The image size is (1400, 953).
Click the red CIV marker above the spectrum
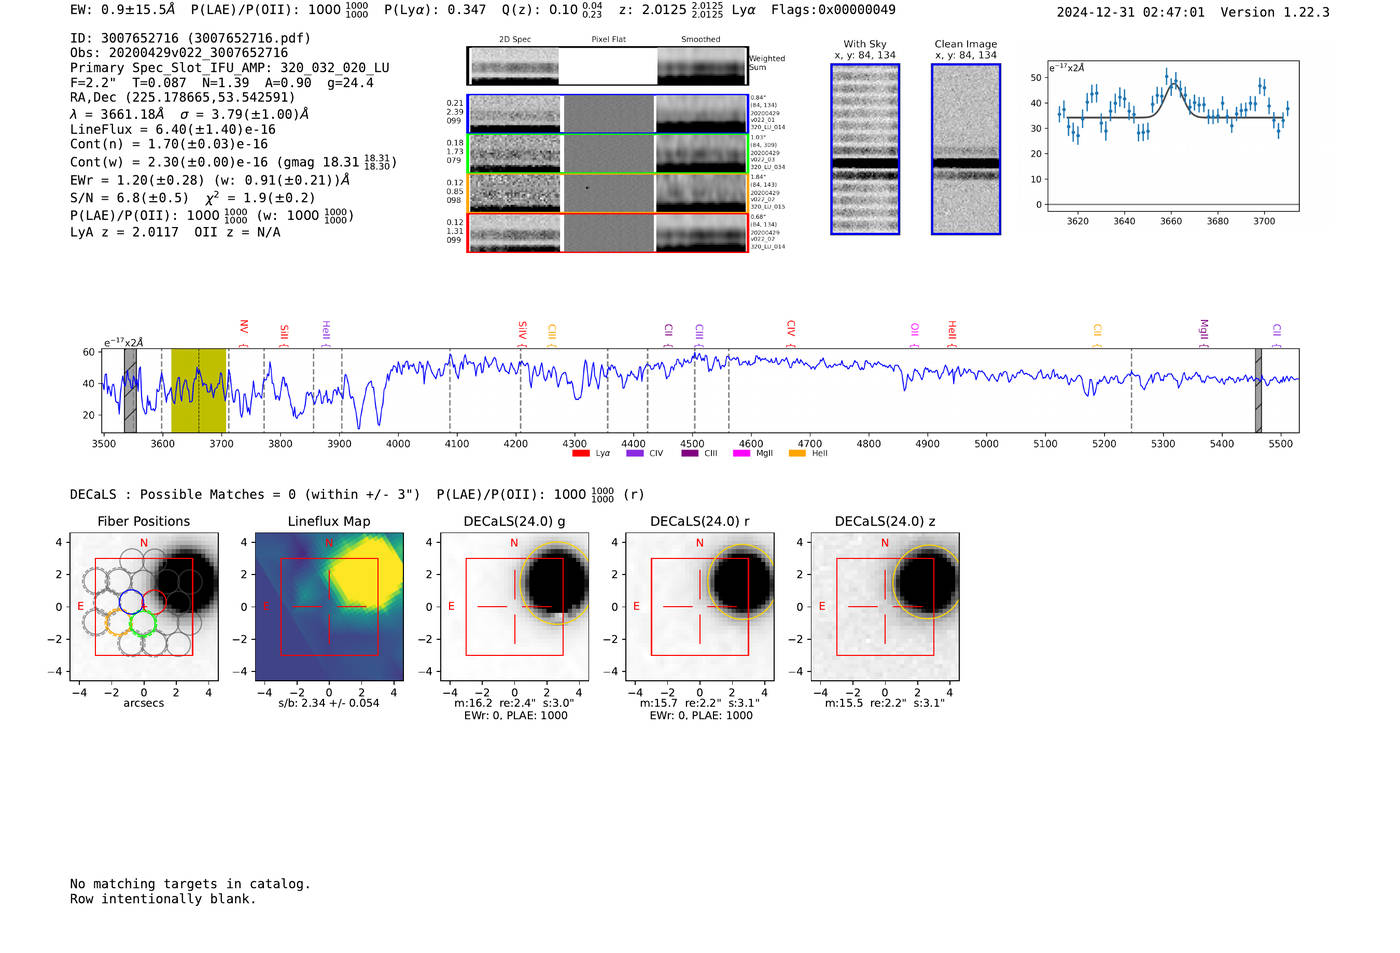pyautogui.click(x=791, y=331)
